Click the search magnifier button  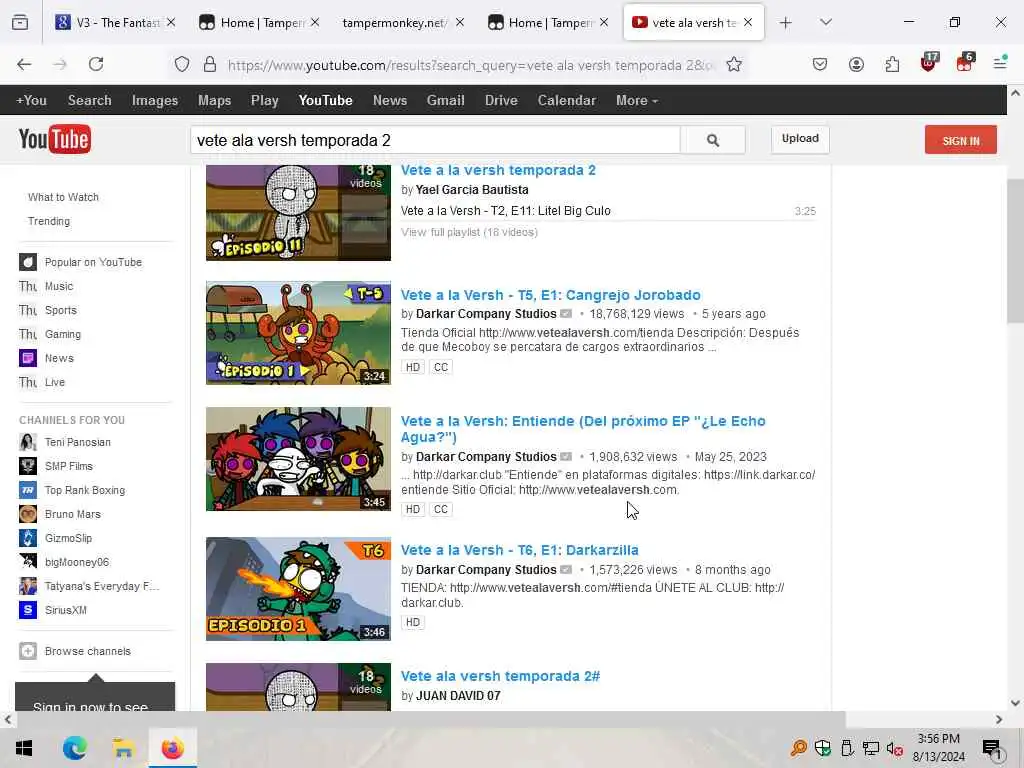712,140
